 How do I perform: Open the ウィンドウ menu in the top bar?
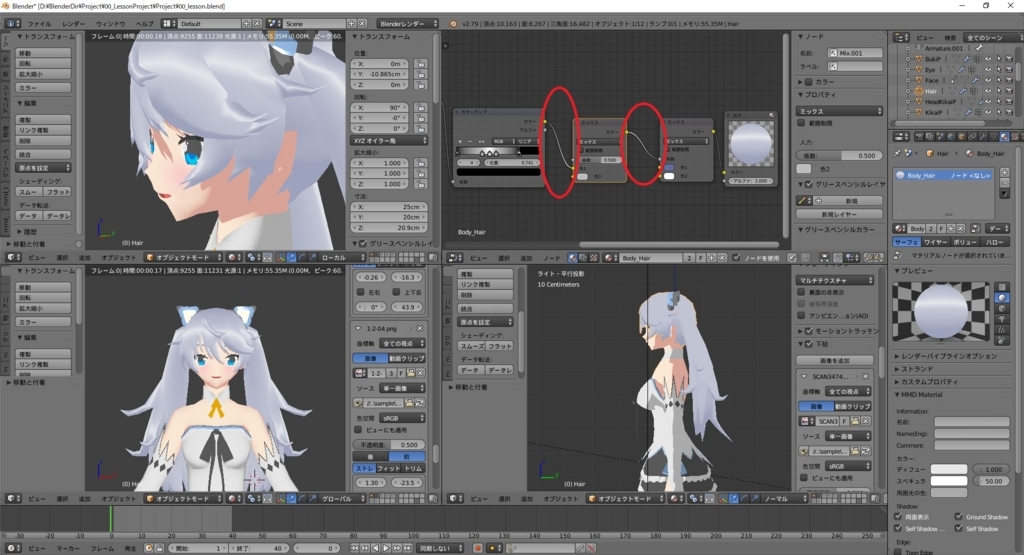click(x=110, y=24)
